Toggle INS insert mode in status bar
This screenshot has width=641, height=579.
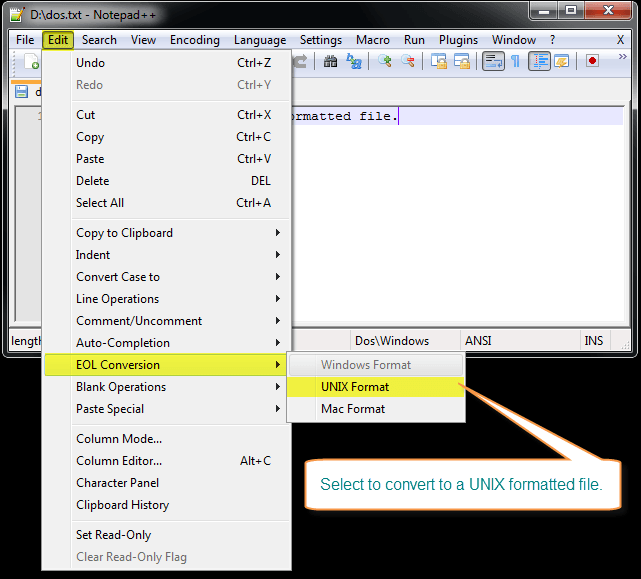coord(595,341)
